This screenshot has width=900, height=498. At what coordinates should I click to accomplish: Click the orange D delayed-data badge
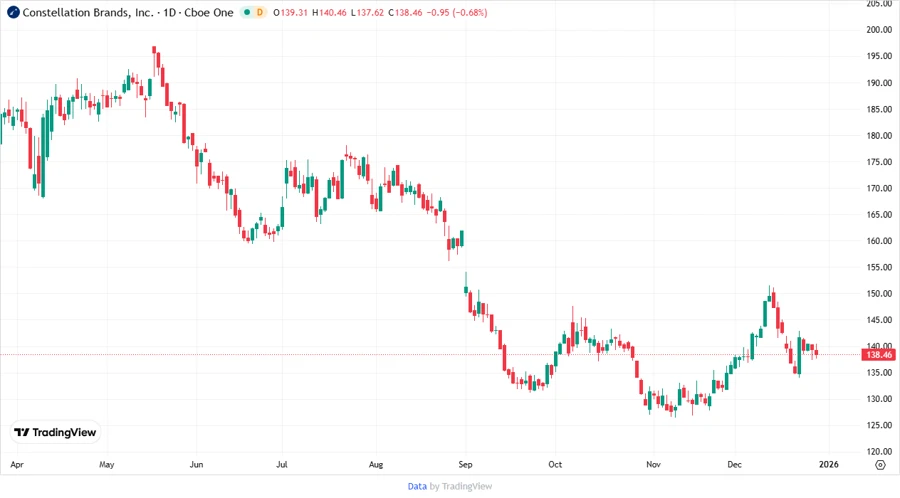click(259, 12)
